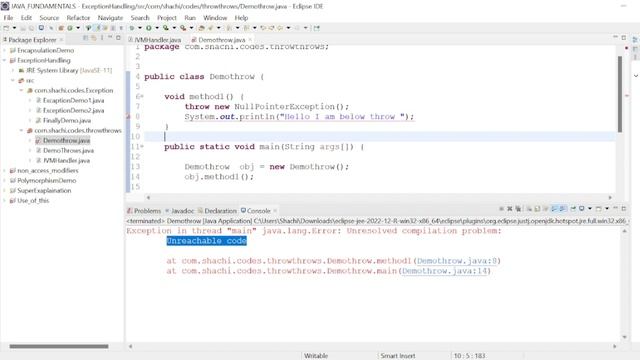Toggle Scroll Lock in Console toolbar
Screen dimensions: 640x360
click(x=537, y=209)
